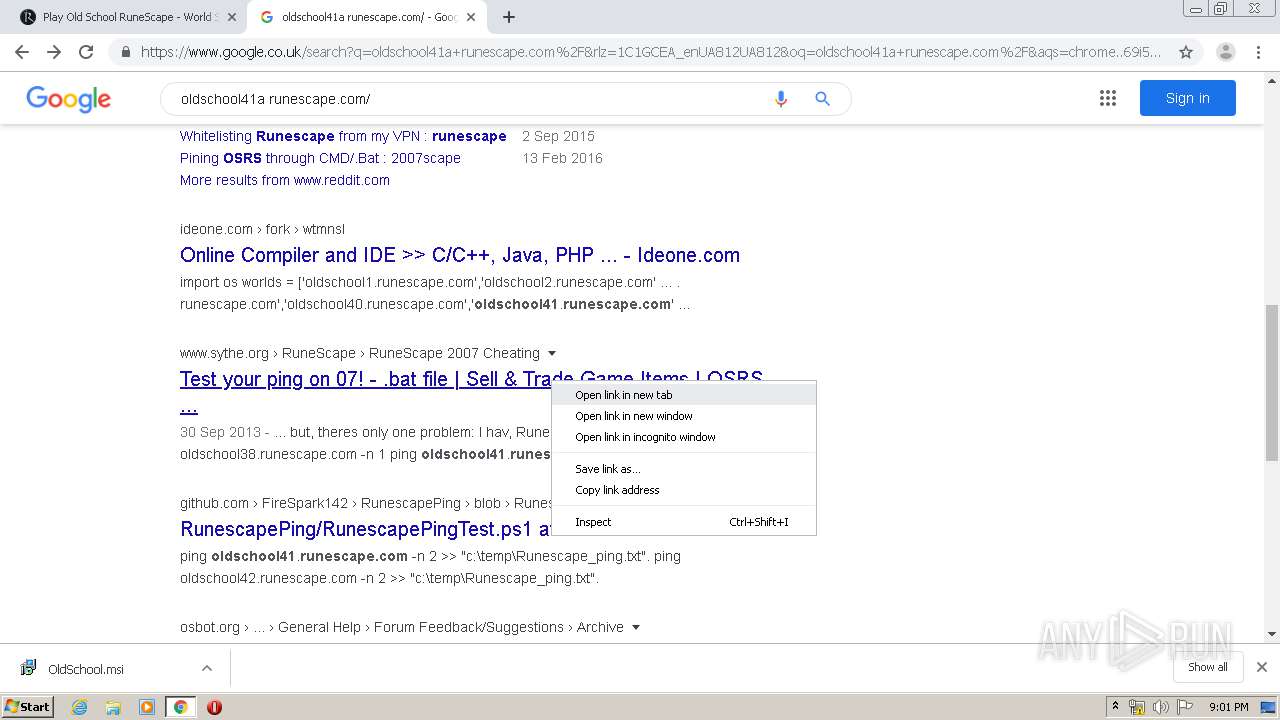Click the Chrome taskbar icon
This screenshot has height=720, width=1280.
pyautogui.click(x=180, y=707)
